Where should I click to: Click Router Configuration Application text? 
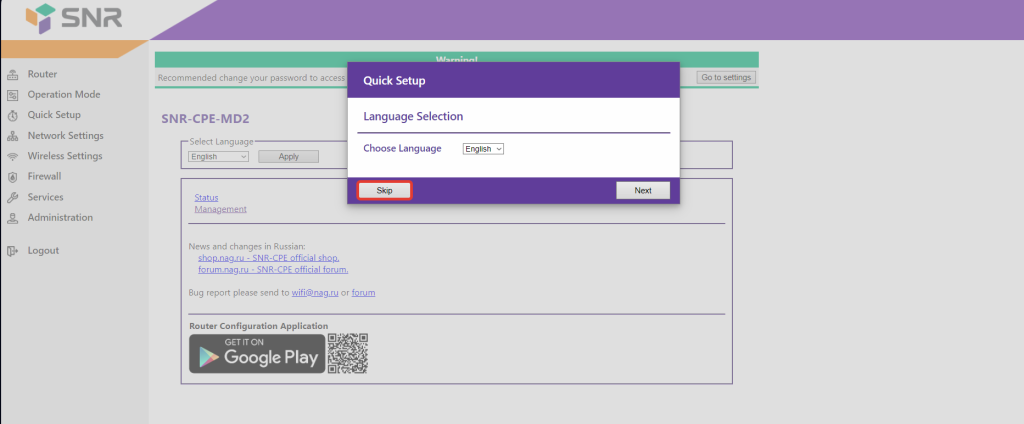pos(259,326)
